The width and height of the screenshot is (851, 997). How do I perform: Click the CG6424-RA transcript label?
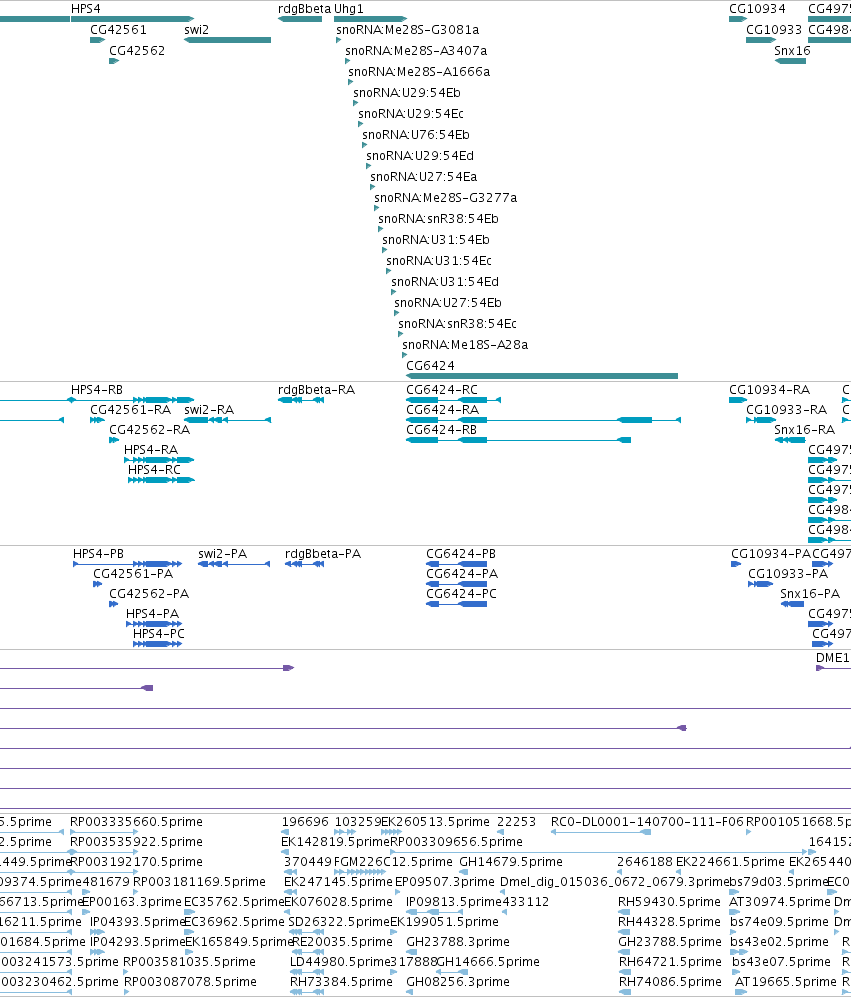[x=443, y=410]
